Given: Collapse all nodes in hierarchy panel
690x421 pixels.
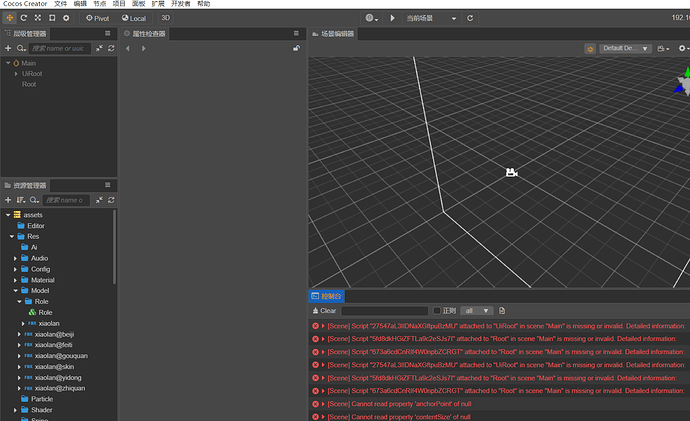Looking at the screenshot, I should (99, 48).
